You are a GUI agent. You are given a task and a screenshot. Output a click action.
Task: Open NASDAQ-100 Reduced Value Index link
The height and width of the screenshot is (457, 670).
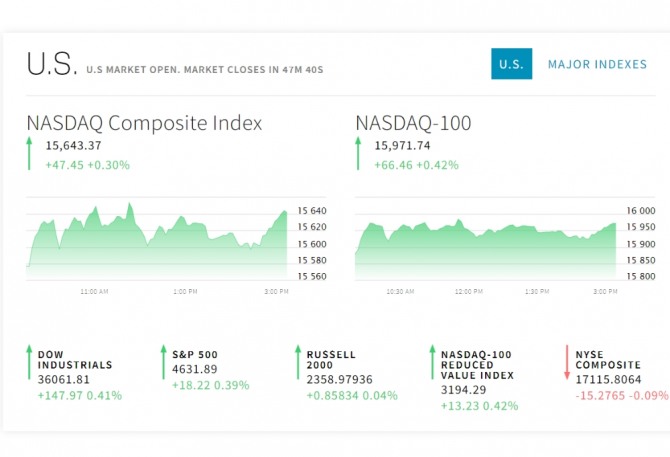coord(477,365)
